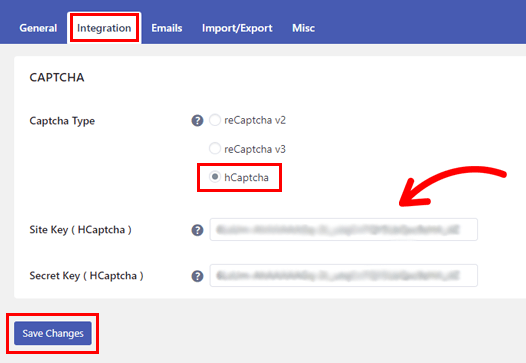
Task: Open the Emails tab
Action: 167,28
